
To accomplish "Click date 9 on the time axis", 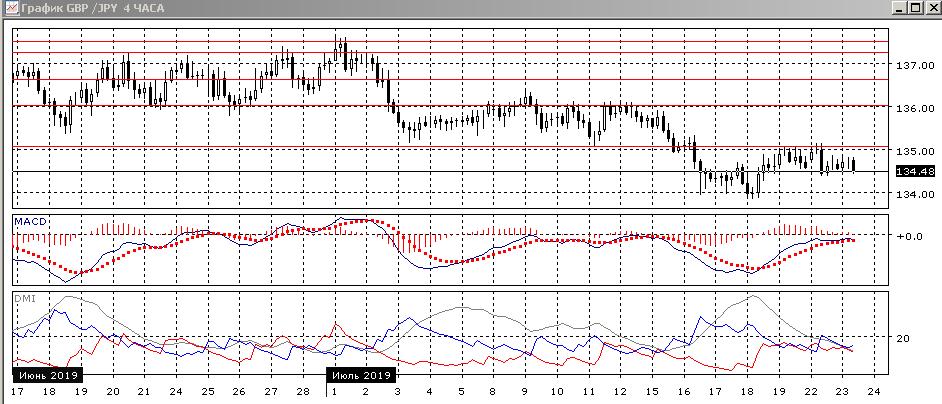I will click(x=524, y=391).
